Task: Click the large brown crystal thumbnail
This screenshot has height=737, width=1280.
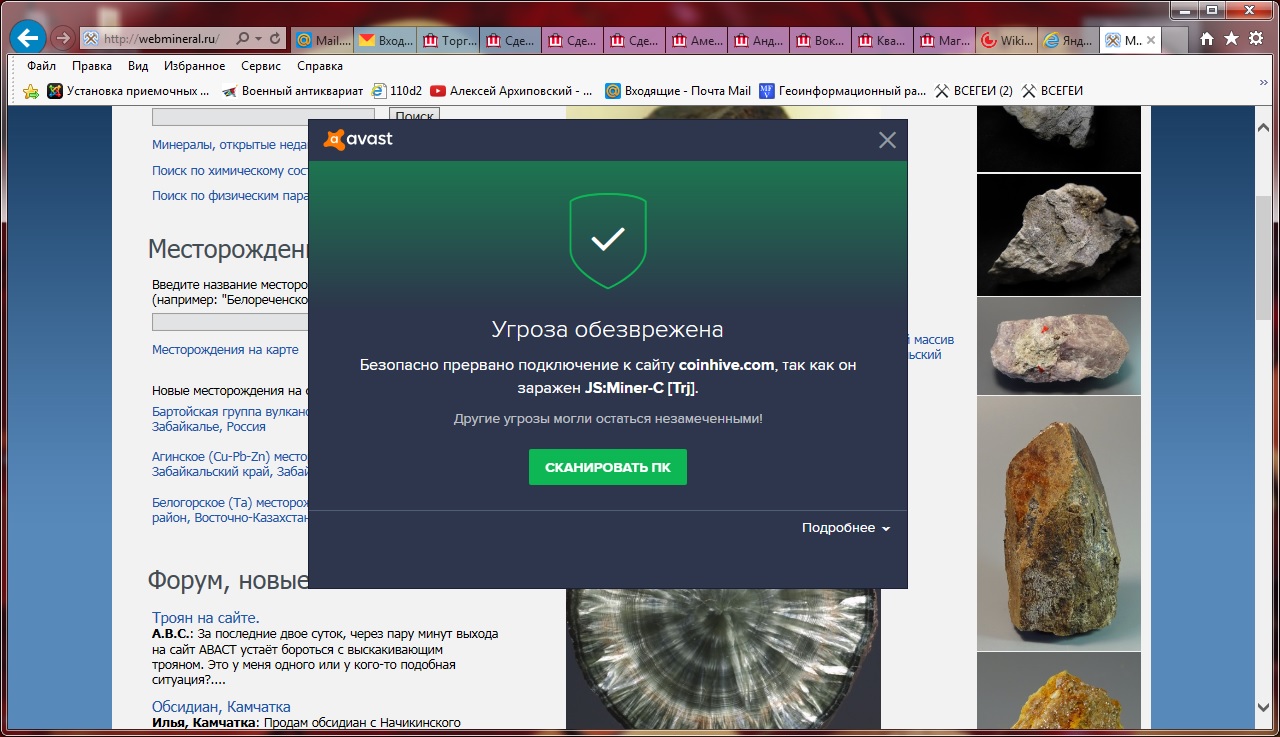Action: pyautogui.click(x=1059, y=523)
